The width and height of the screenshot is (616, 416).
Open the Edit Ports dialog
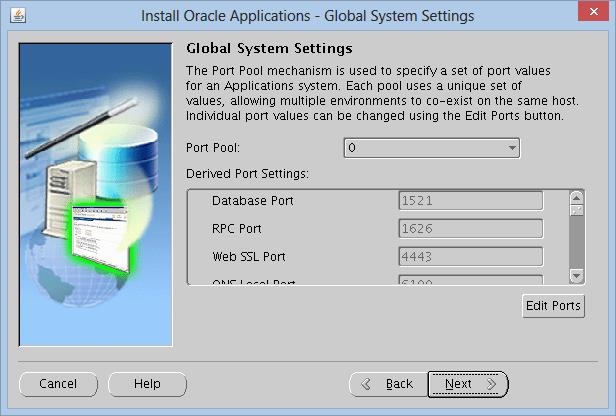coord(553,306)
